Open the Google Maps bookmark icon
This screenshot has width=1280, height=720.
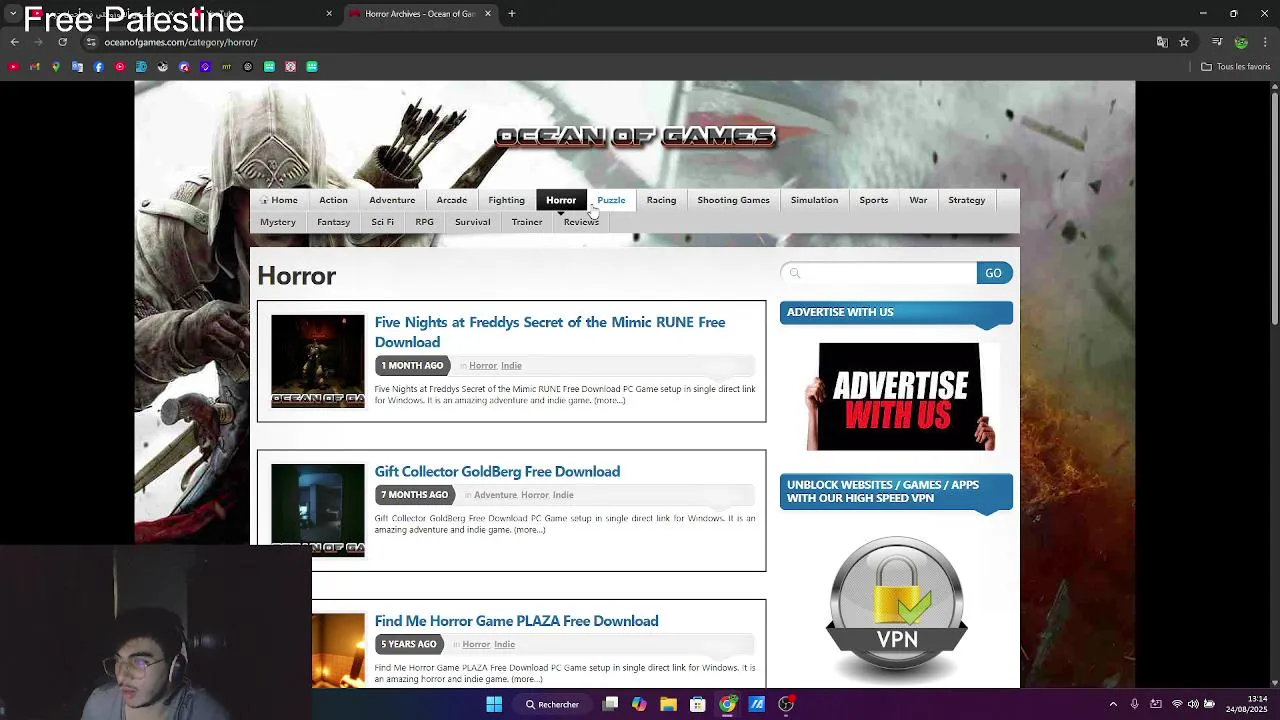(x=56, y=67)
